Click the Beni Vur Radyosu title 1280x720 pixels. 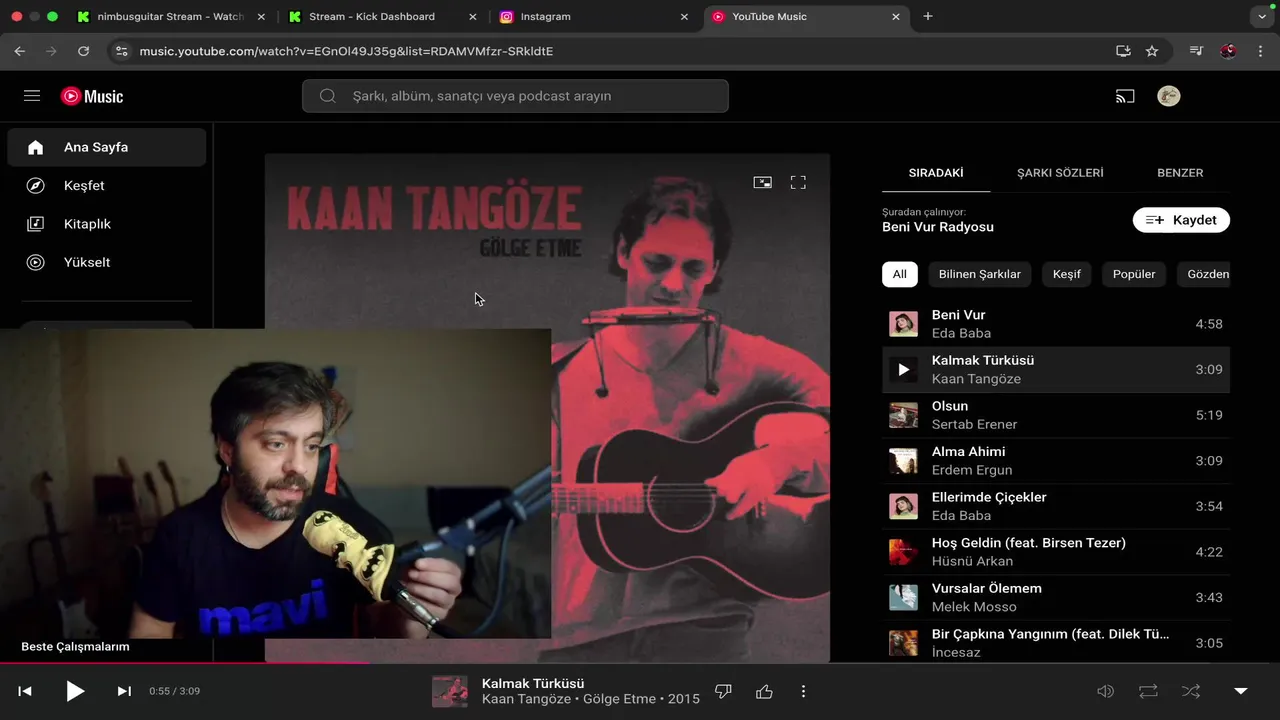938,227
